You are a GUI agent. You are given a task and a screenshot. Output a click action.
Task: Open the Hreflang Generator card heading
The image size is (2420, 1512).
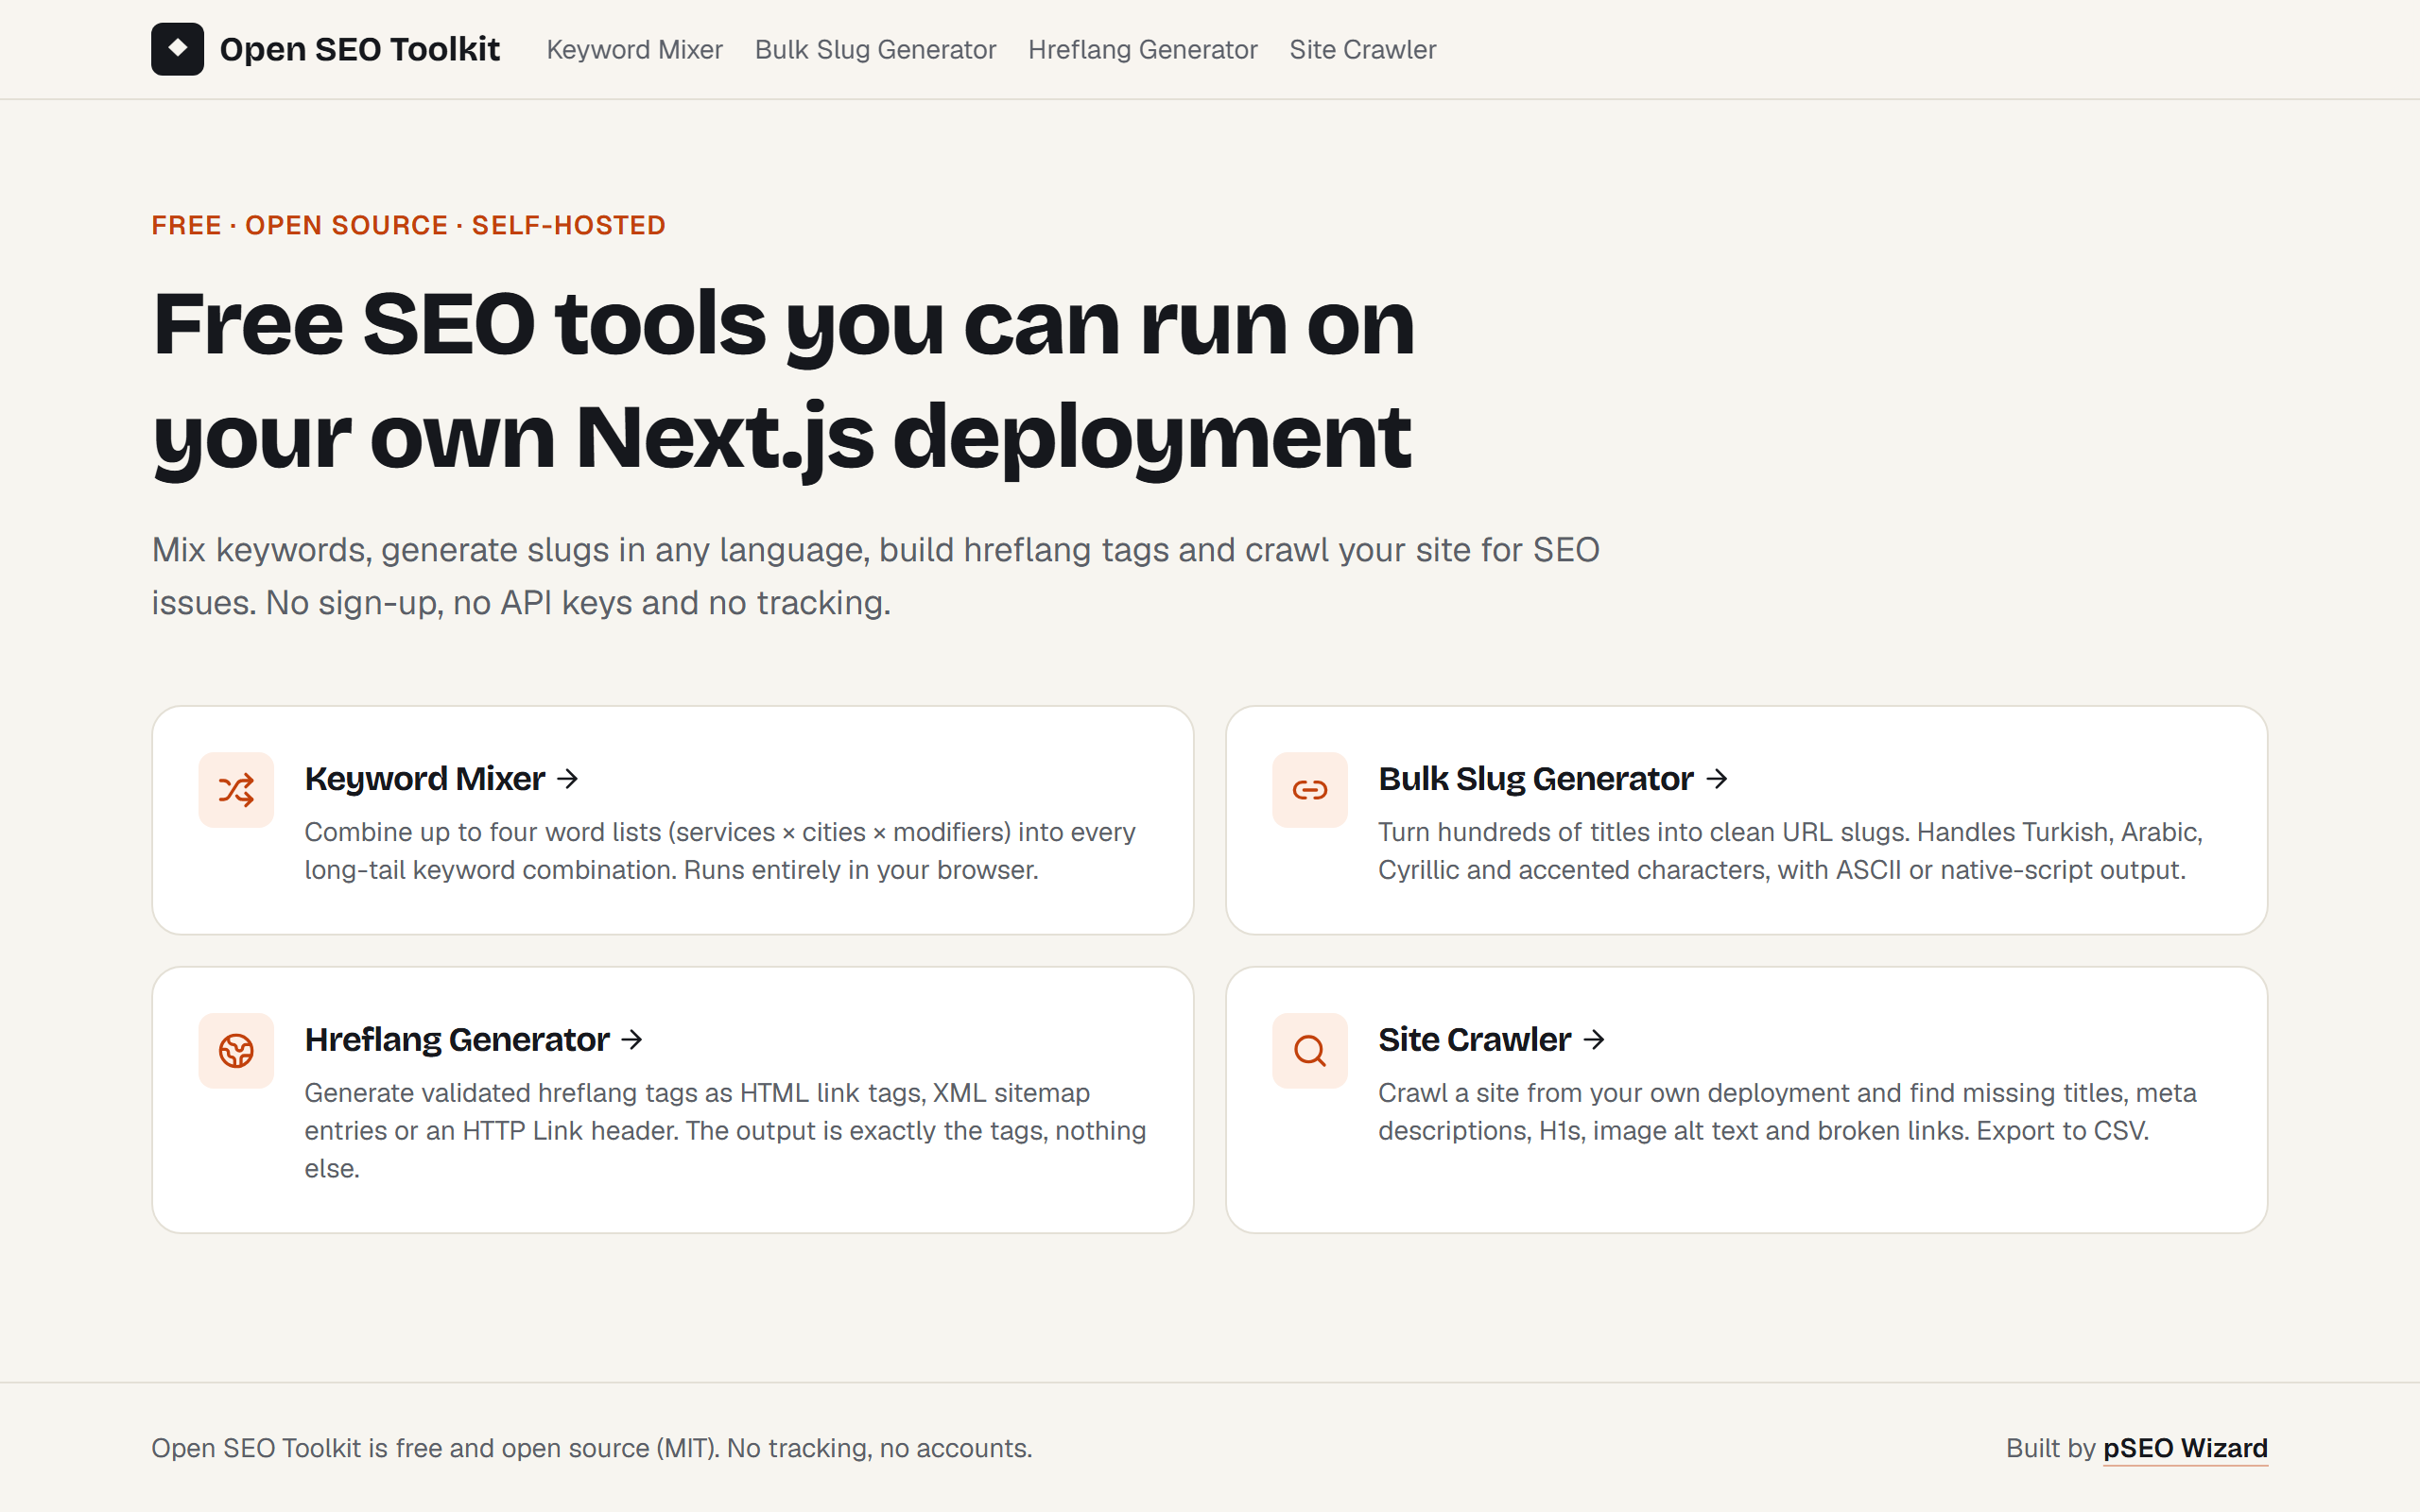coord(457,1040)
